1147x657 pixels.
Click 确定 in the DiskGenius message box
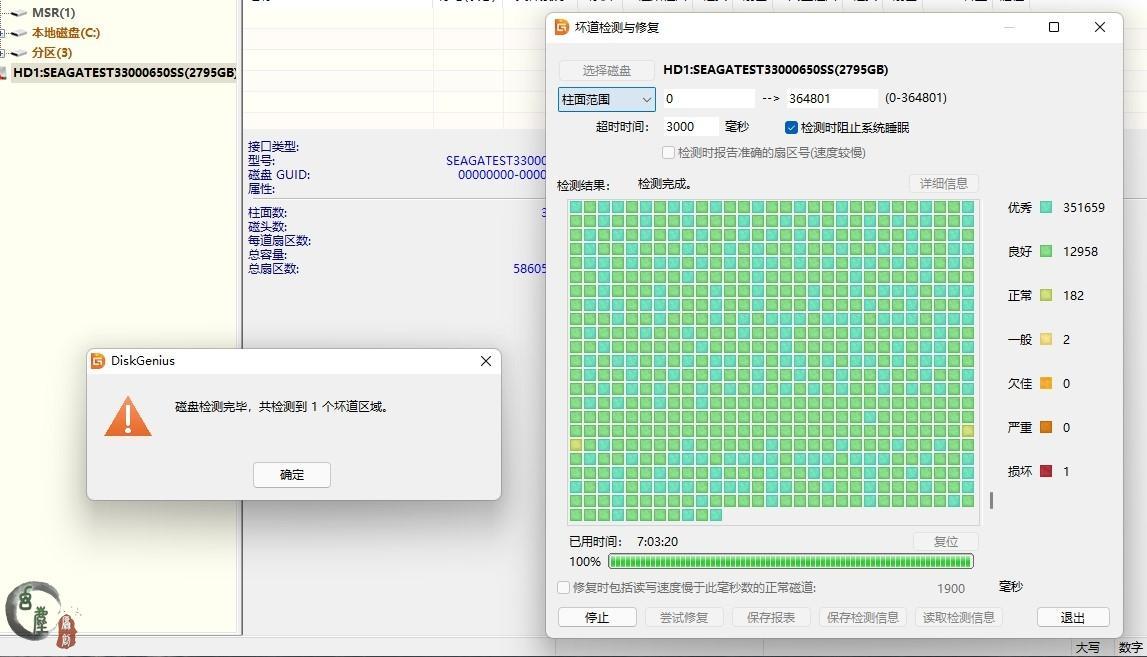292,475
